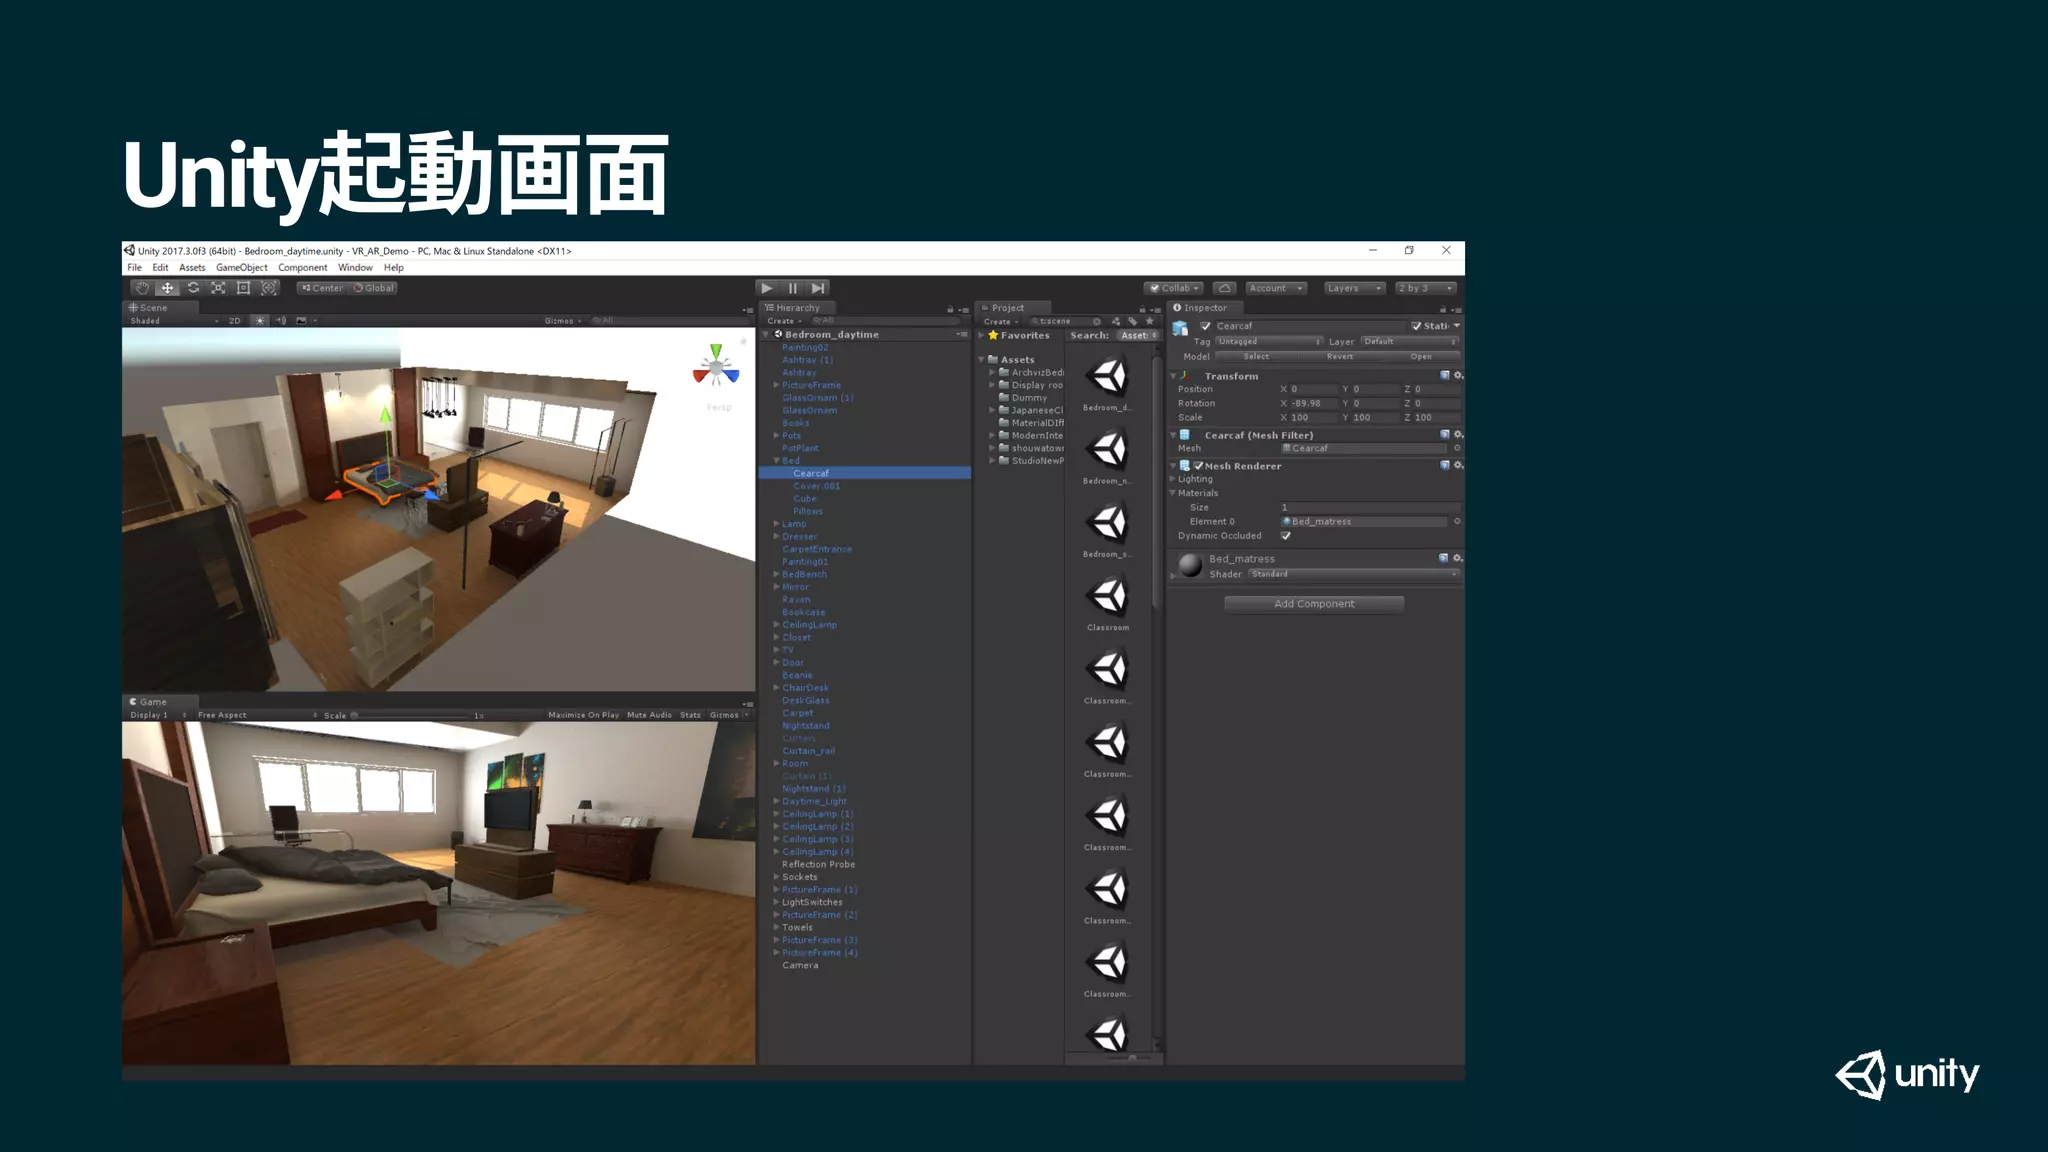Toggle Center pivot mode button
The image size is (2048, 1152).
321,288
